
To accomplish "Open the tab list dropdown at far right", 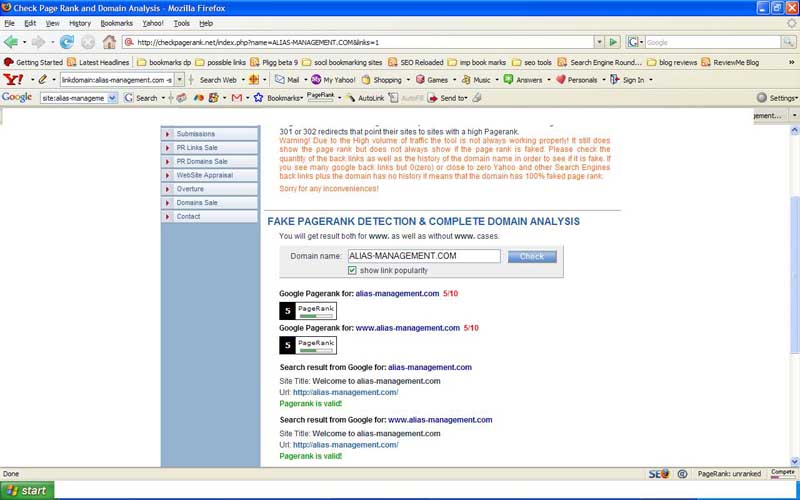I will pos(795,116).
